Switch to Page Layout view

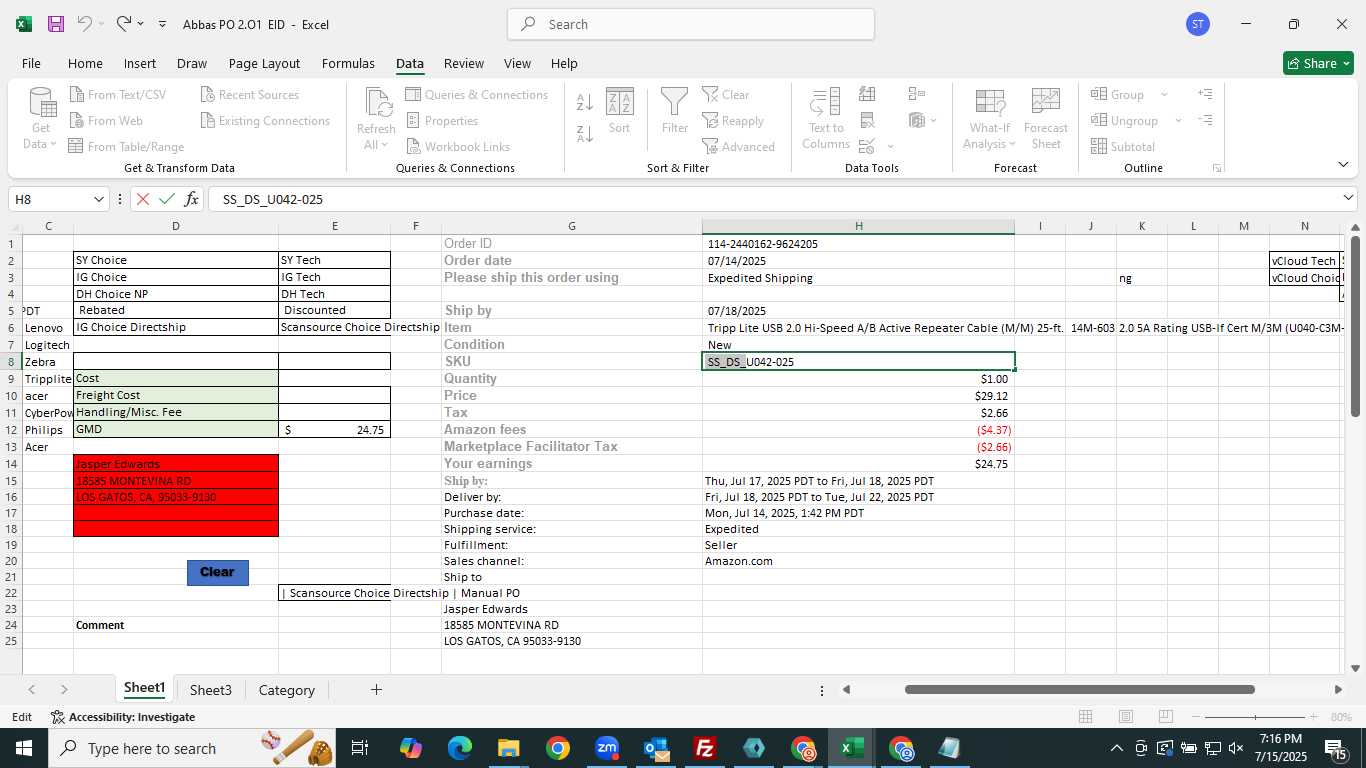tap(1125, 717)
